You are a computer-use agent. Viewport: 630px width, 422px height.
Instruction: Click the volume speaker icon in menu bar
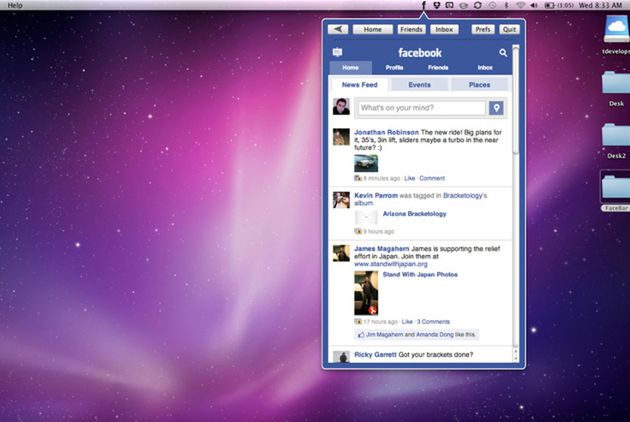click(x=534, y=5)
